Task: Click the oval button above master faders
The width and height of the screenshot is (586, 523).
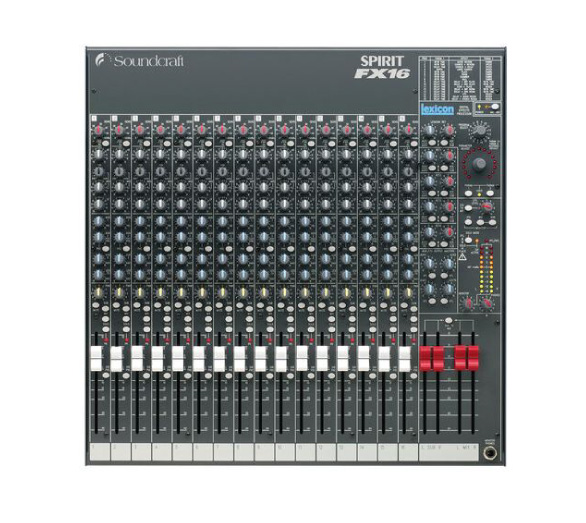Action: (449, 320)
